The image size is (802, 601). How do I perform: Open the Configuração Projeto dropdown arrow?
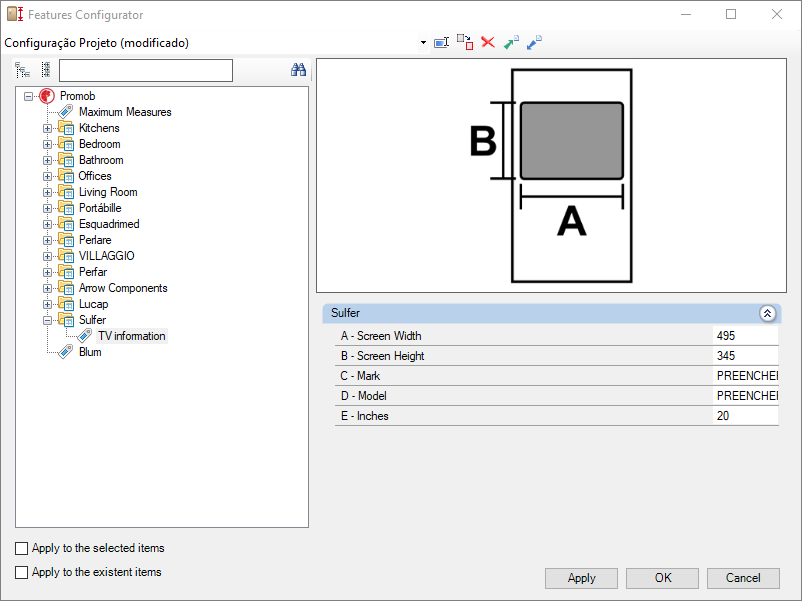coord(424,42)
